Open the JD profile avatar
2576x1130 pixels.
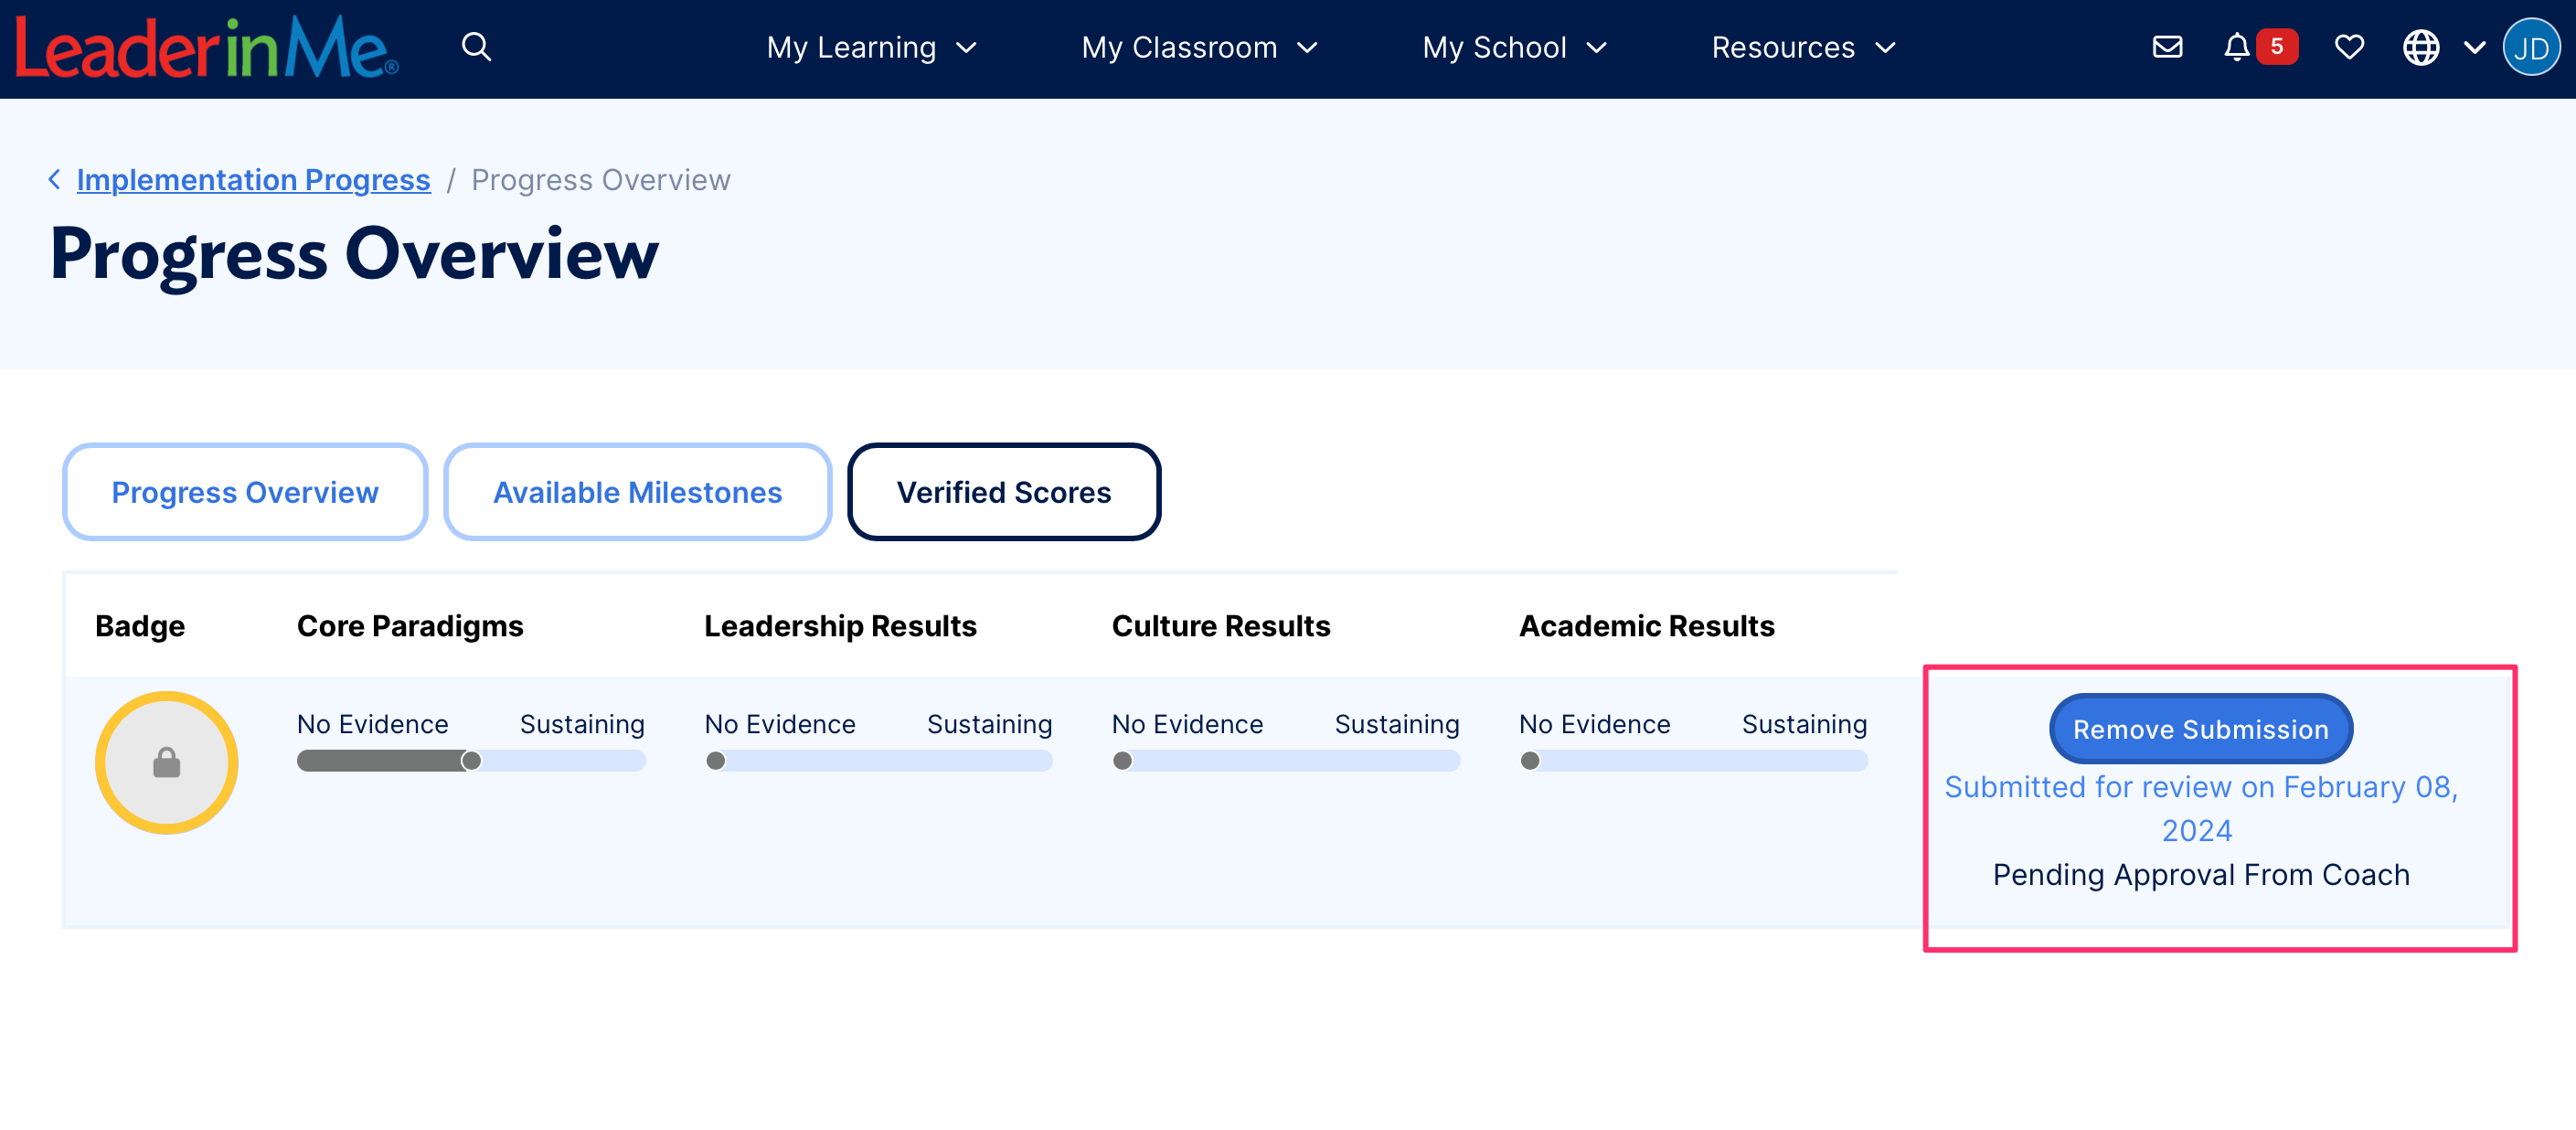(x=2530, y=47)
